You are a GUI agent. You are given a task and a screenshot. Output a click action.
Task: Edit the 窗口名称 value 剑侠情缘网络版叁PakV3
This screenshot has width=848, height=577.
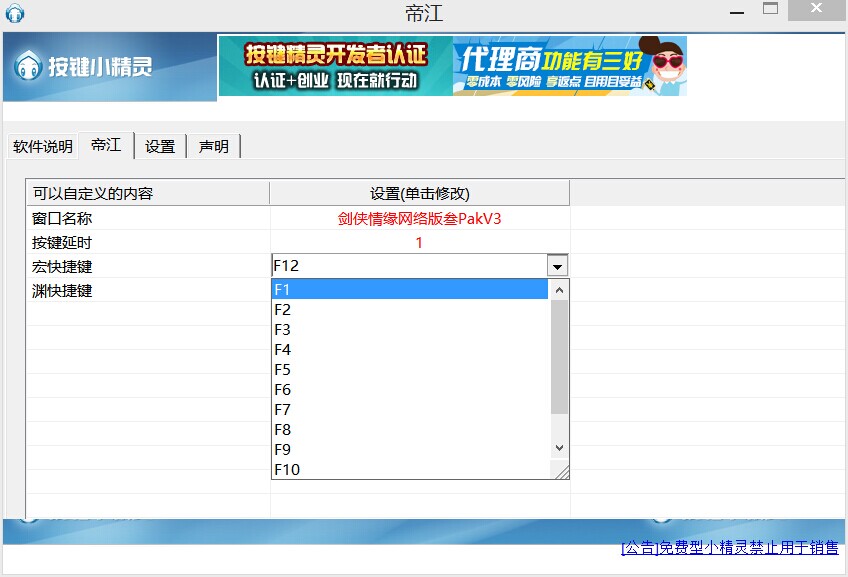pos(419,218)
